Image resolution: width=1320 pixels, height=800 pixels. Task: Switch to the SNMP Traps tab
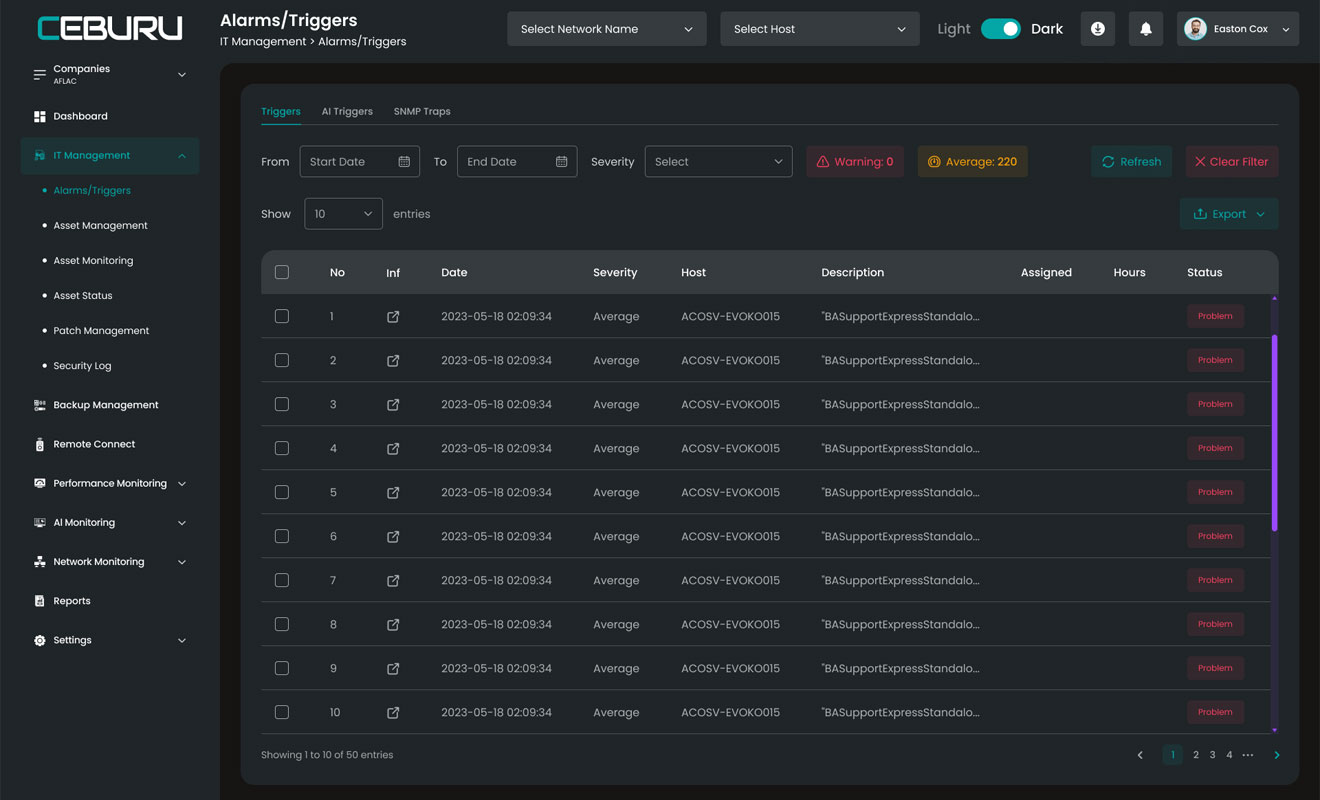(x=422, y=111)
